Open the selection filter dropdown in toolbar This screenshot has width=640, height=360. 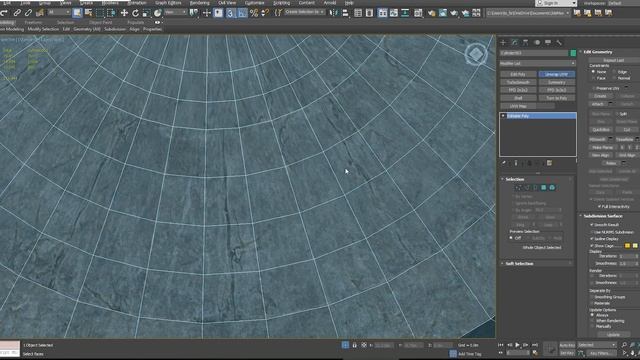pos(59,13)
